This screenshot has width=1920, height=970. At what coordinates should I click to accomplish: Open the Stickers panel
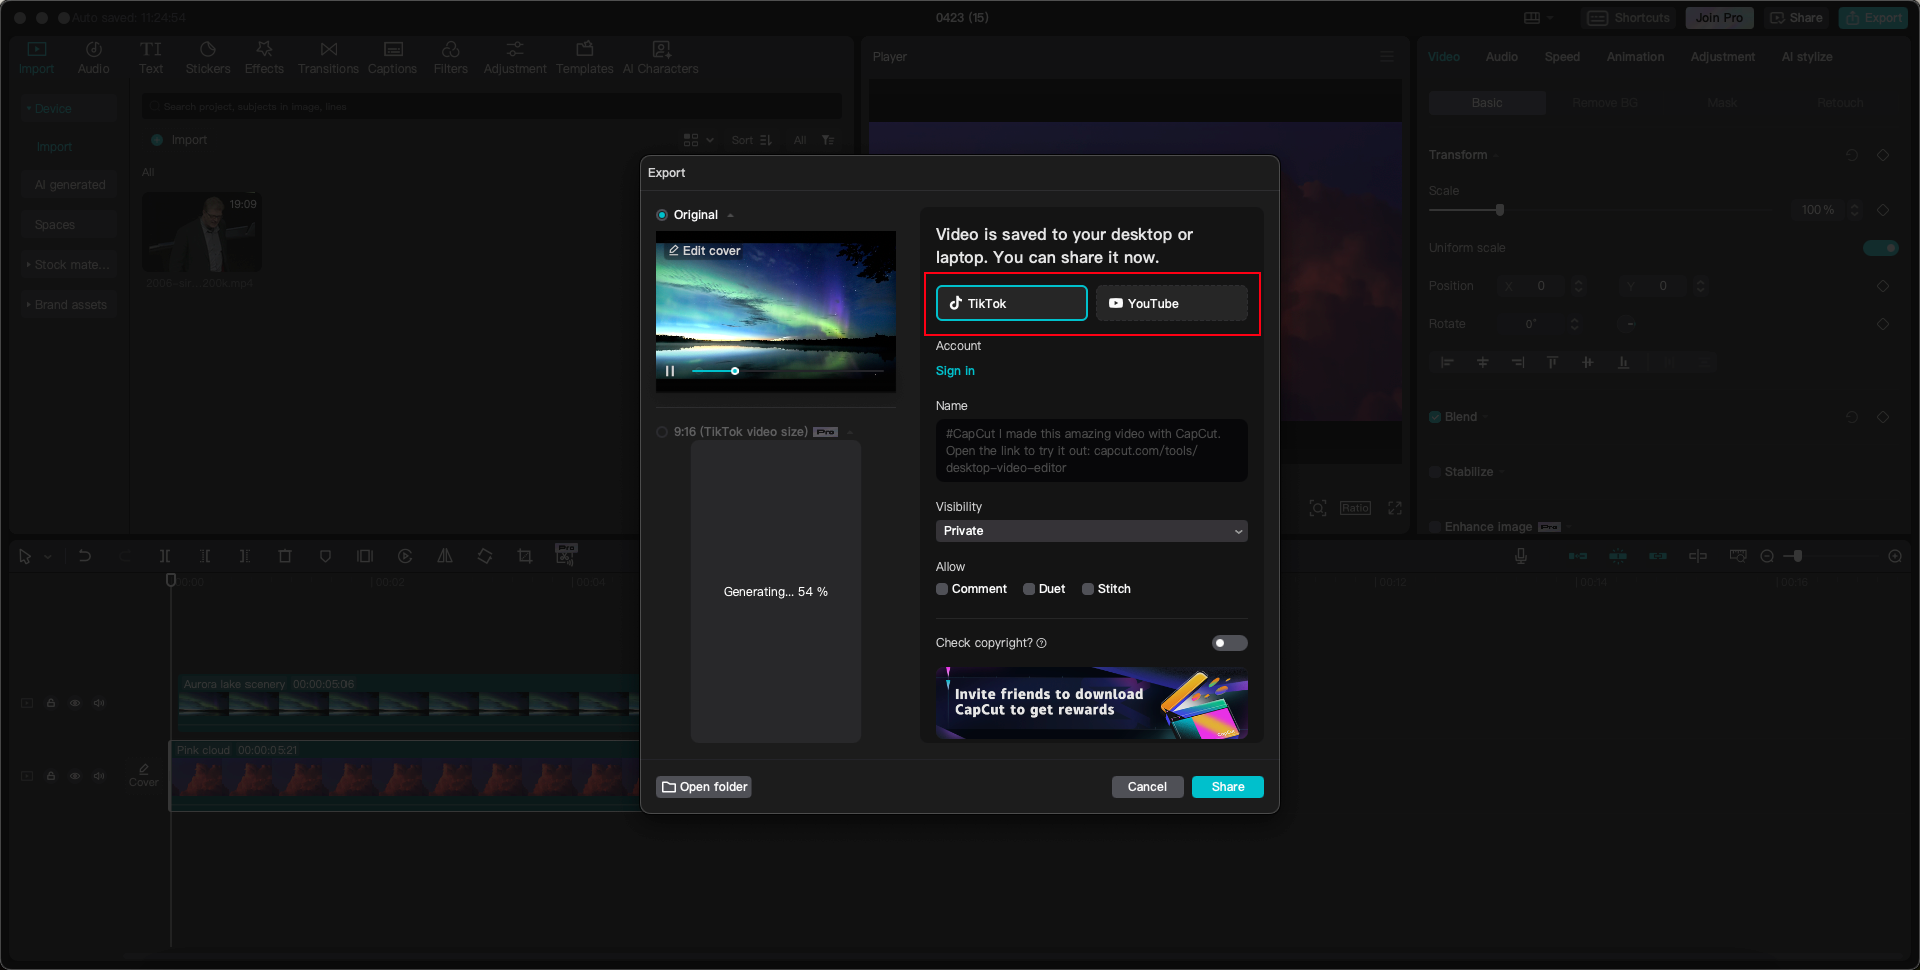[208, 56]
